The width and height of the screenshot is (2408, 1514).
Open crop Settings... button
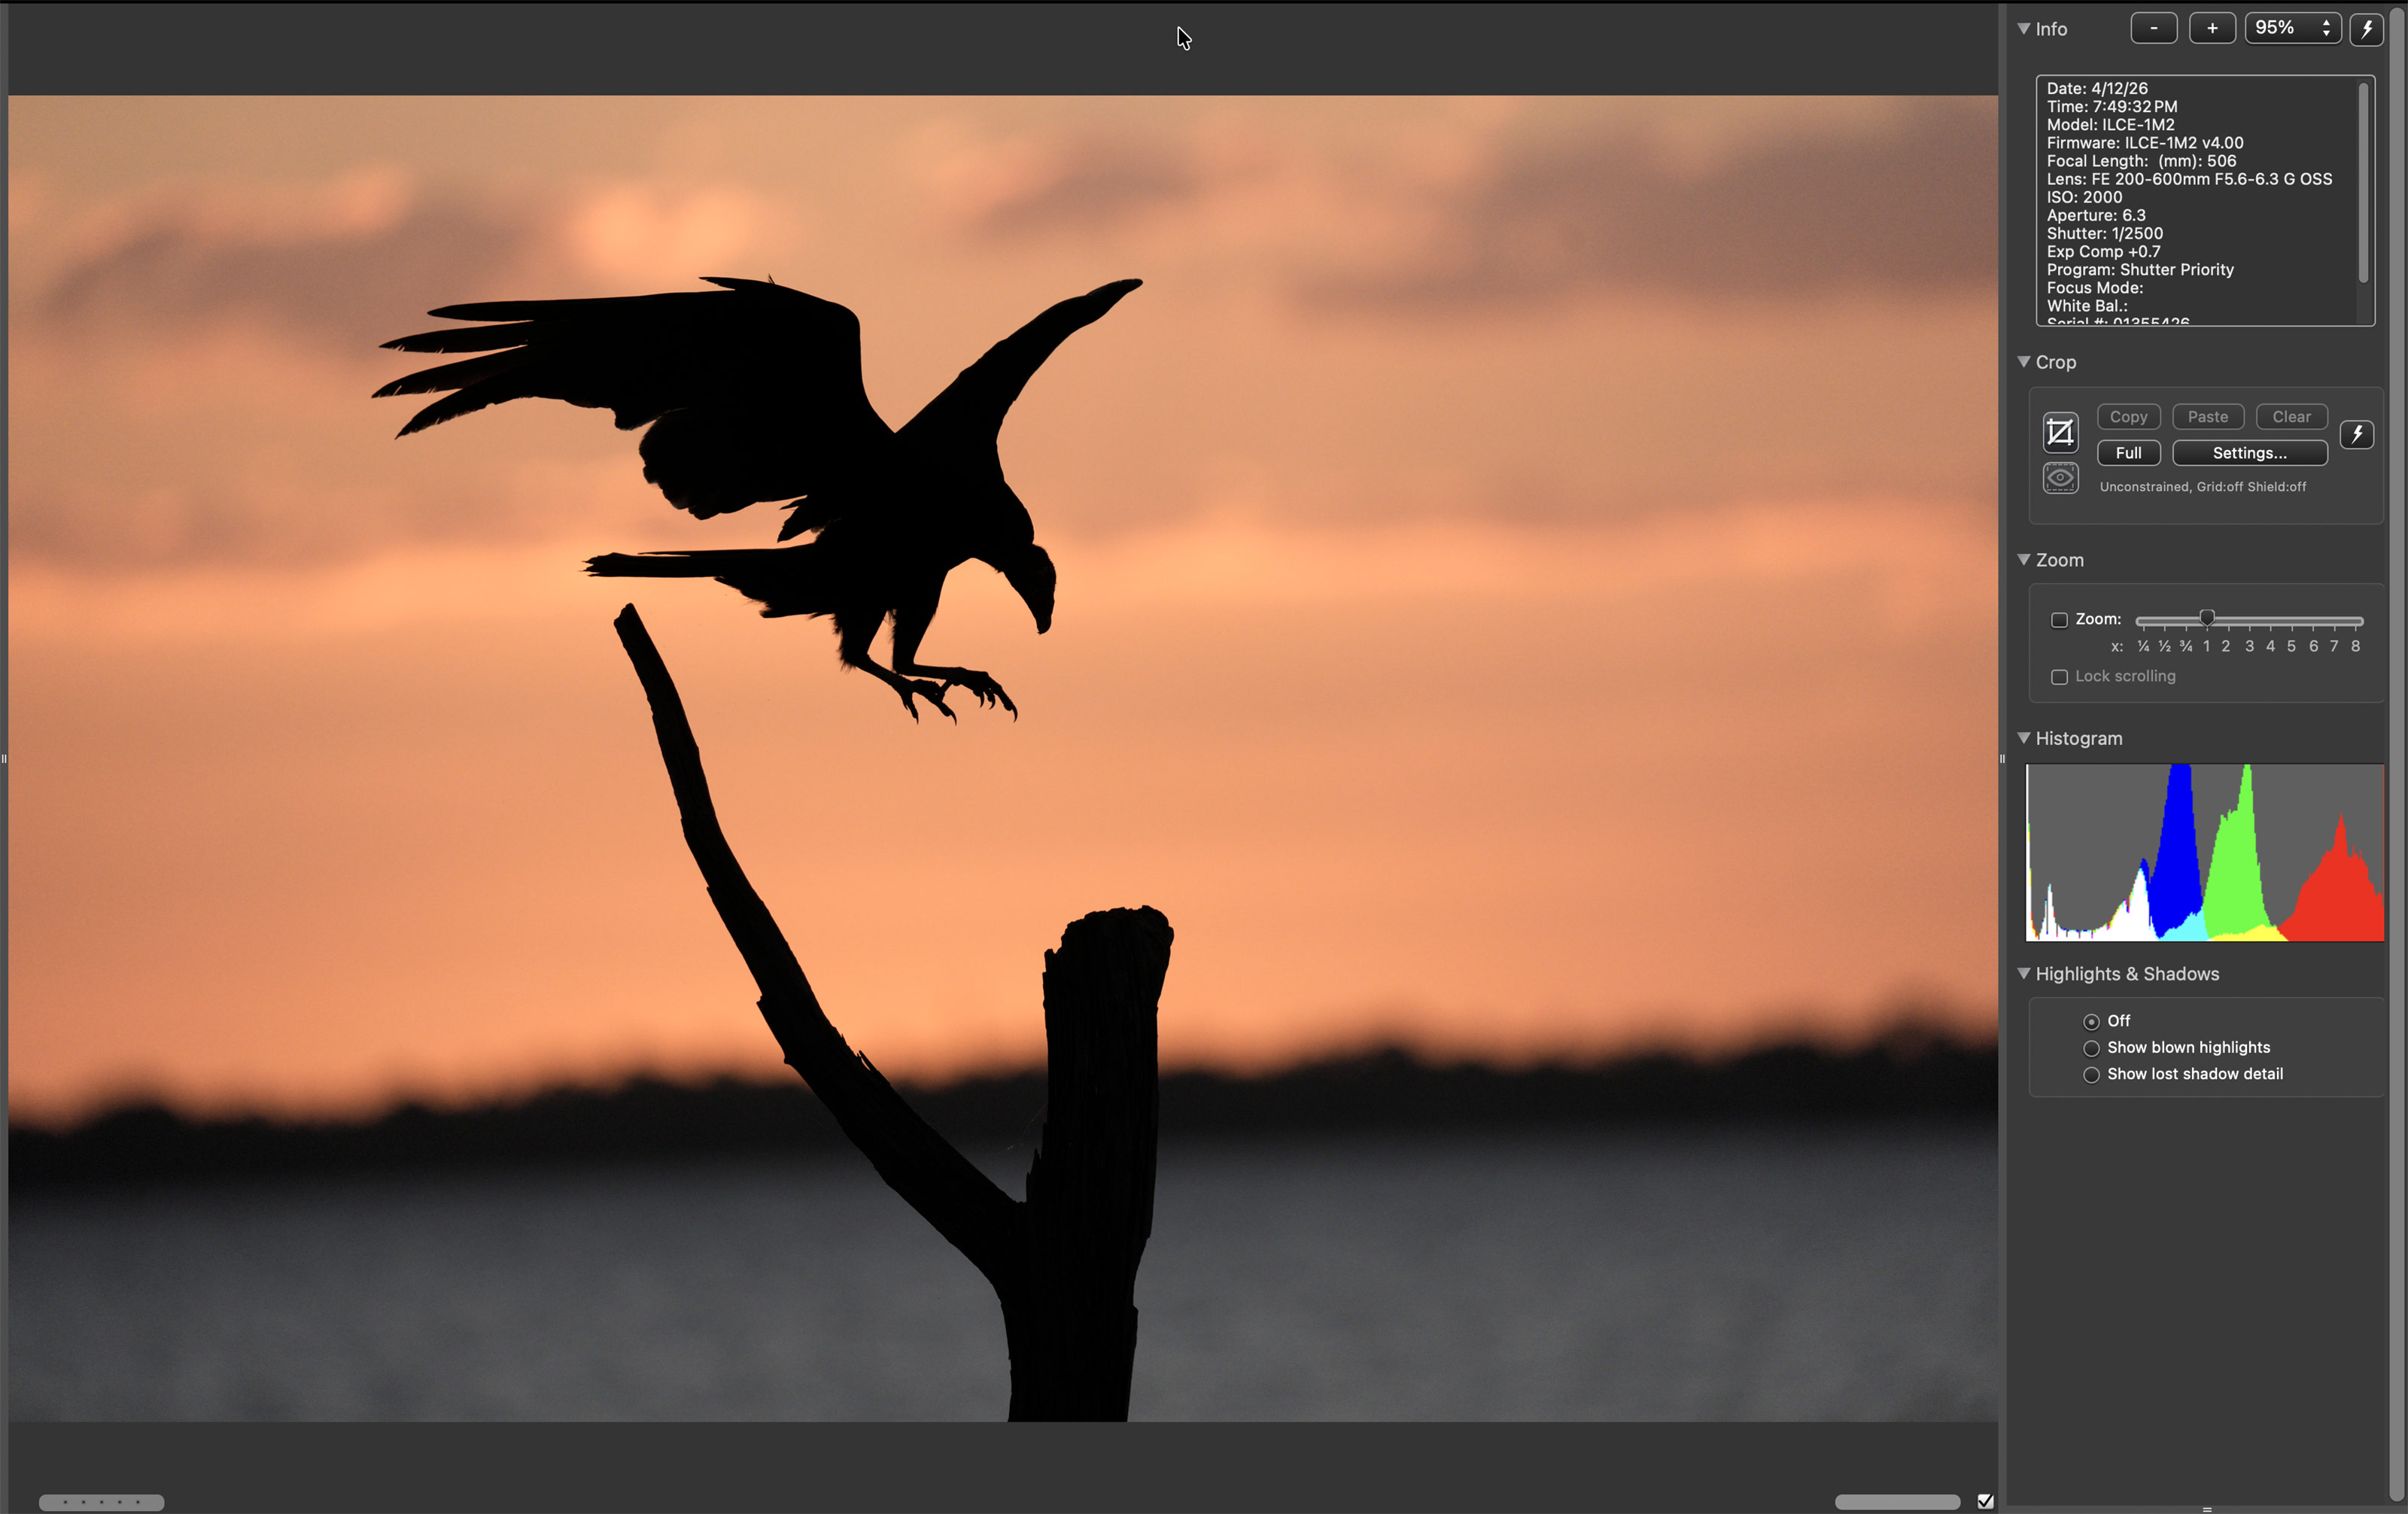(2249, 453)
